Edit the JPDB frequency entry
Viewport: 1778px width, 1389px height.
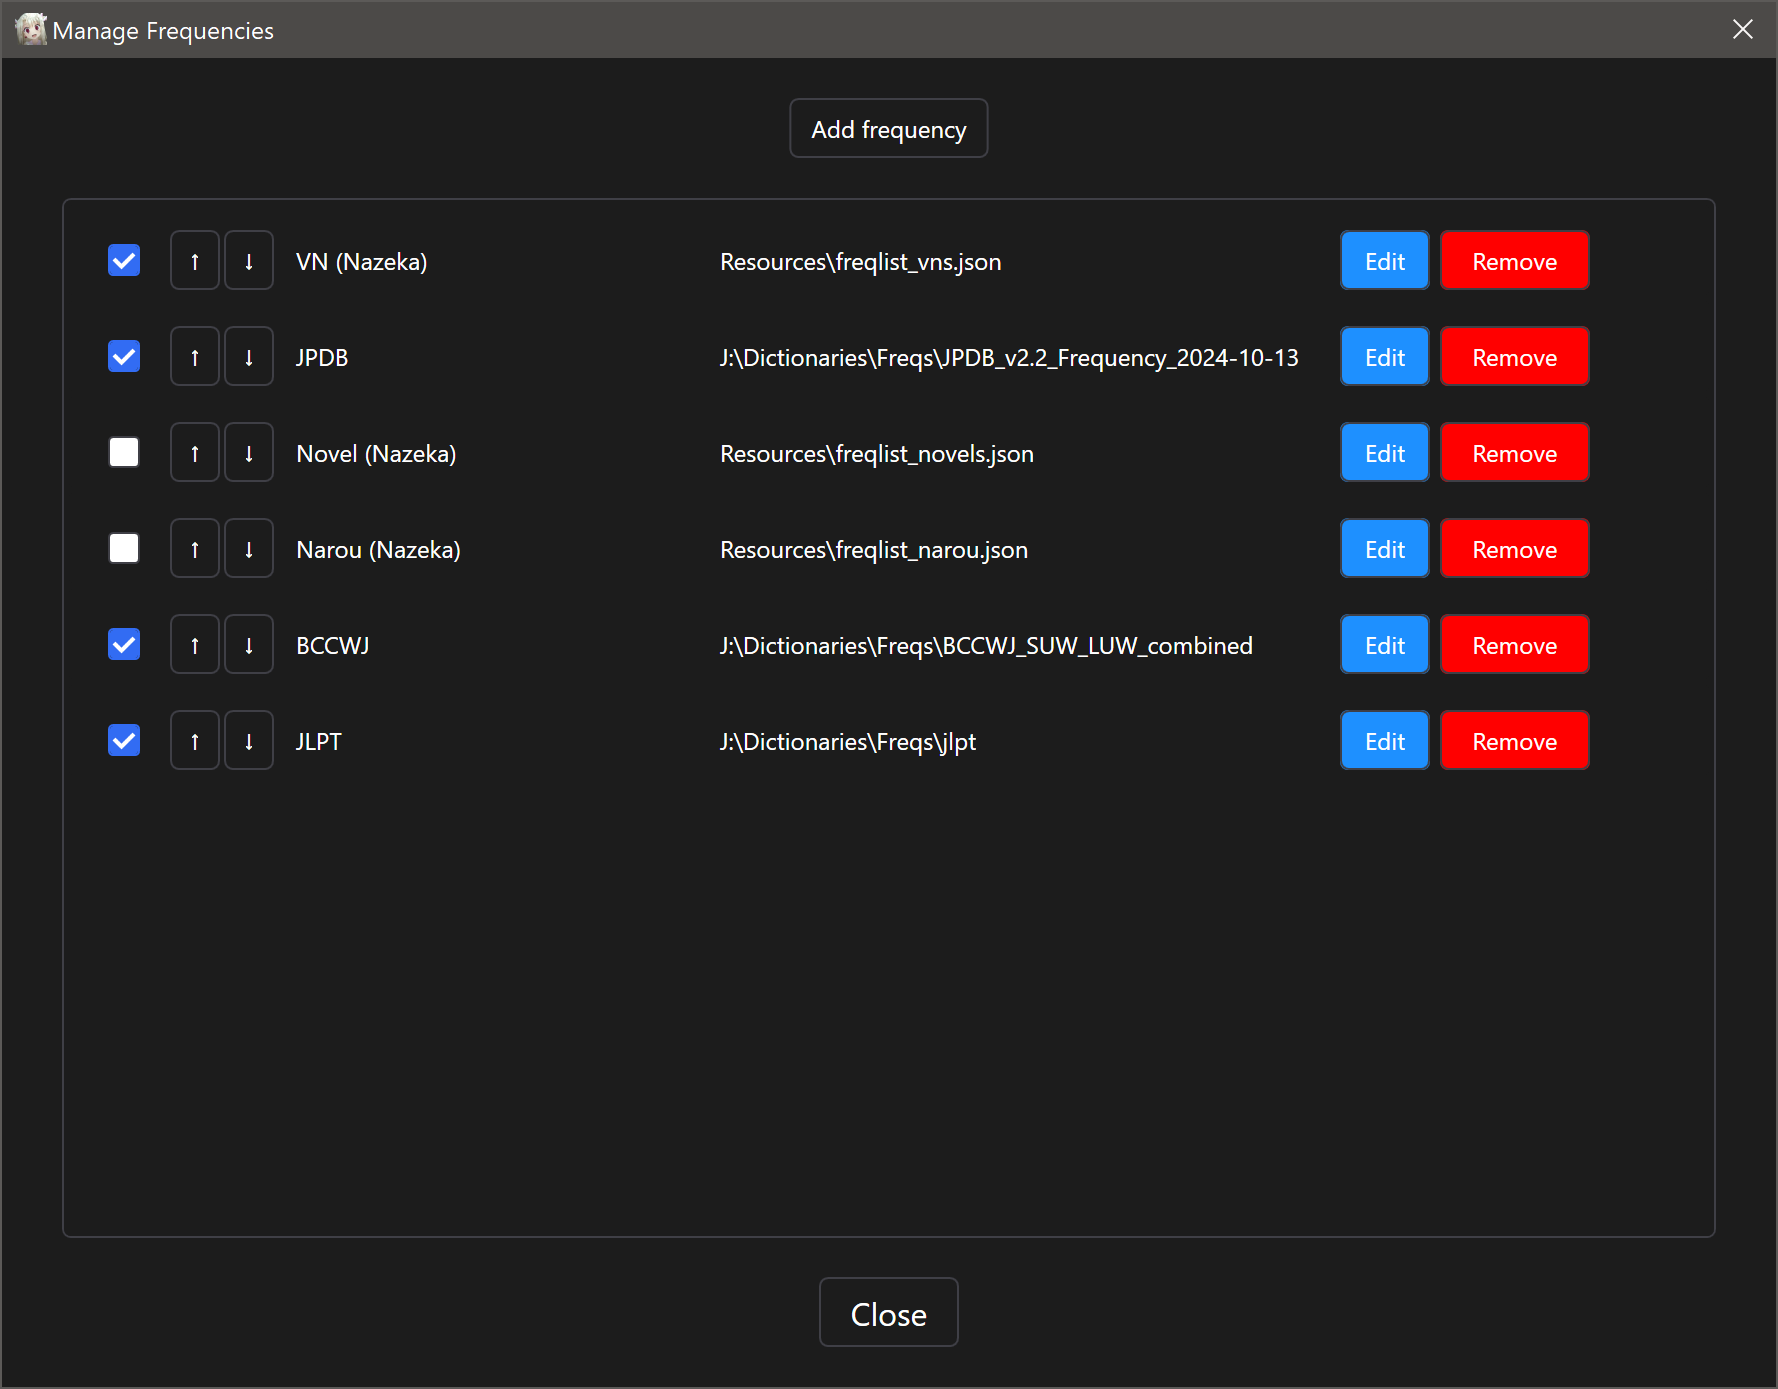click(x=1384, y=357)
